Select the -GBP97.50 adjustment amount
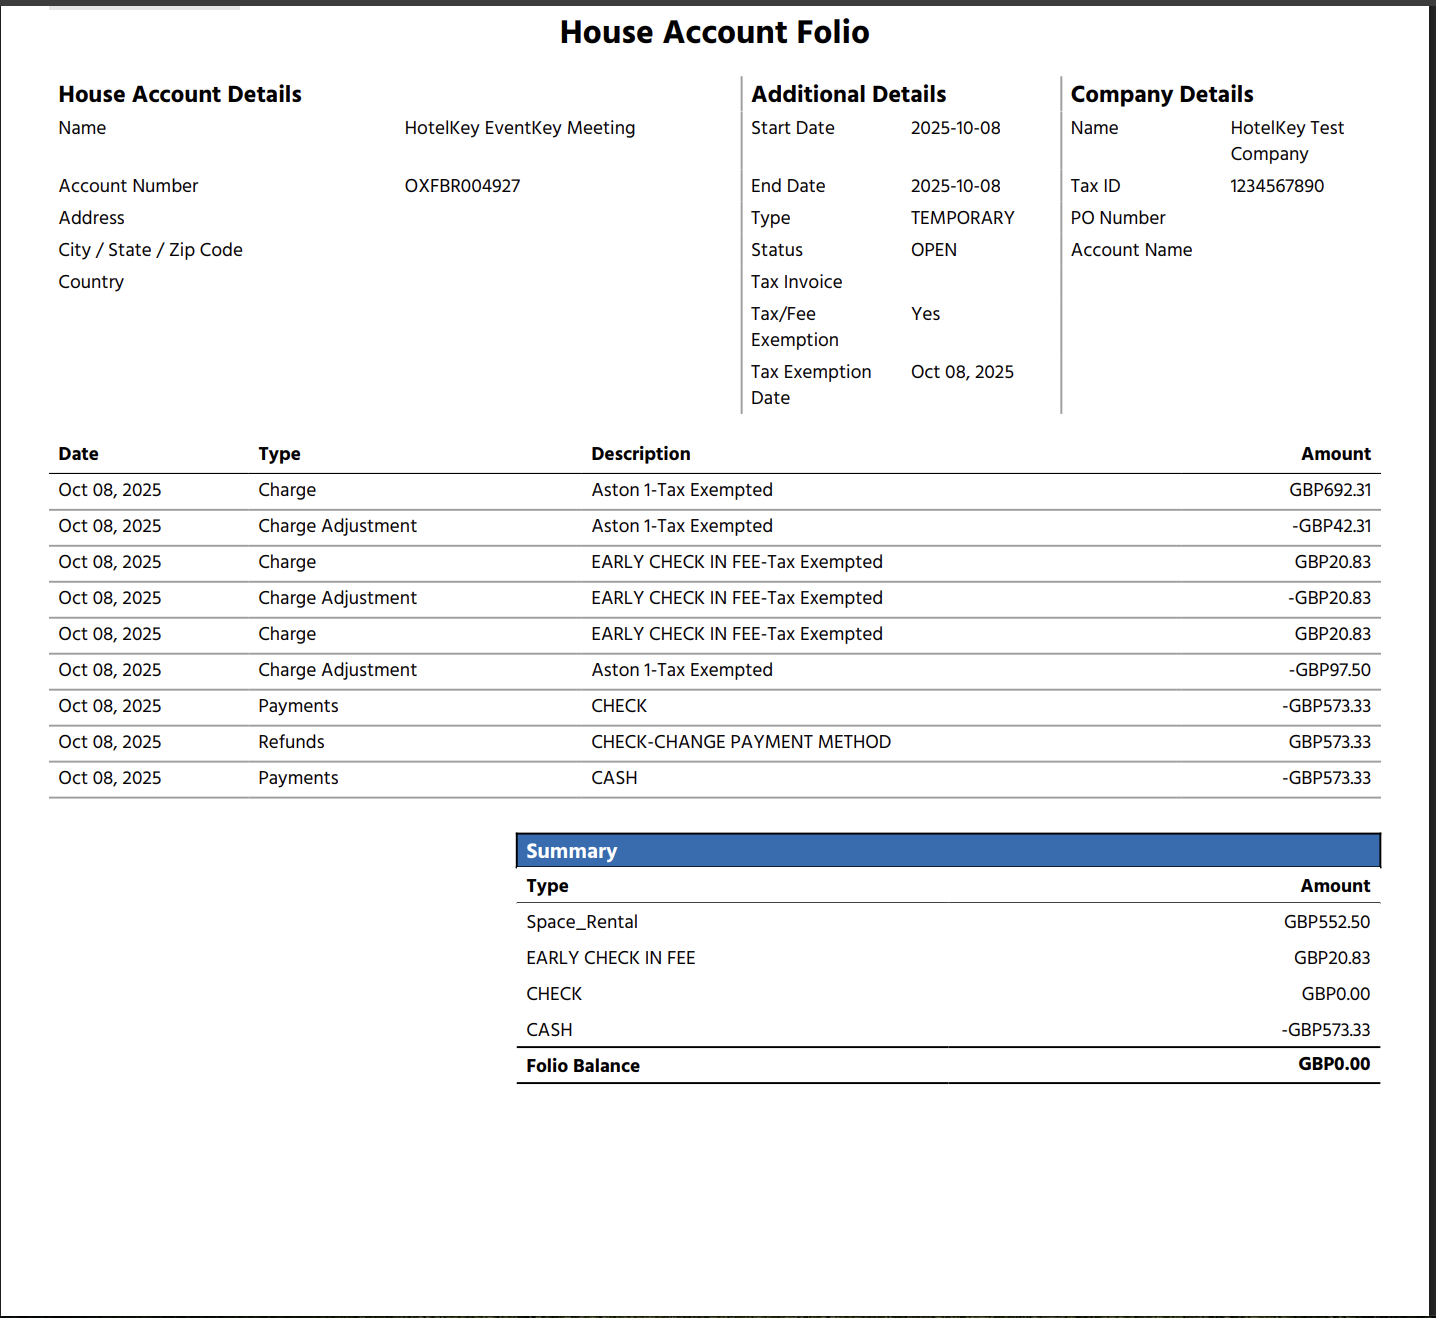 1329,670
